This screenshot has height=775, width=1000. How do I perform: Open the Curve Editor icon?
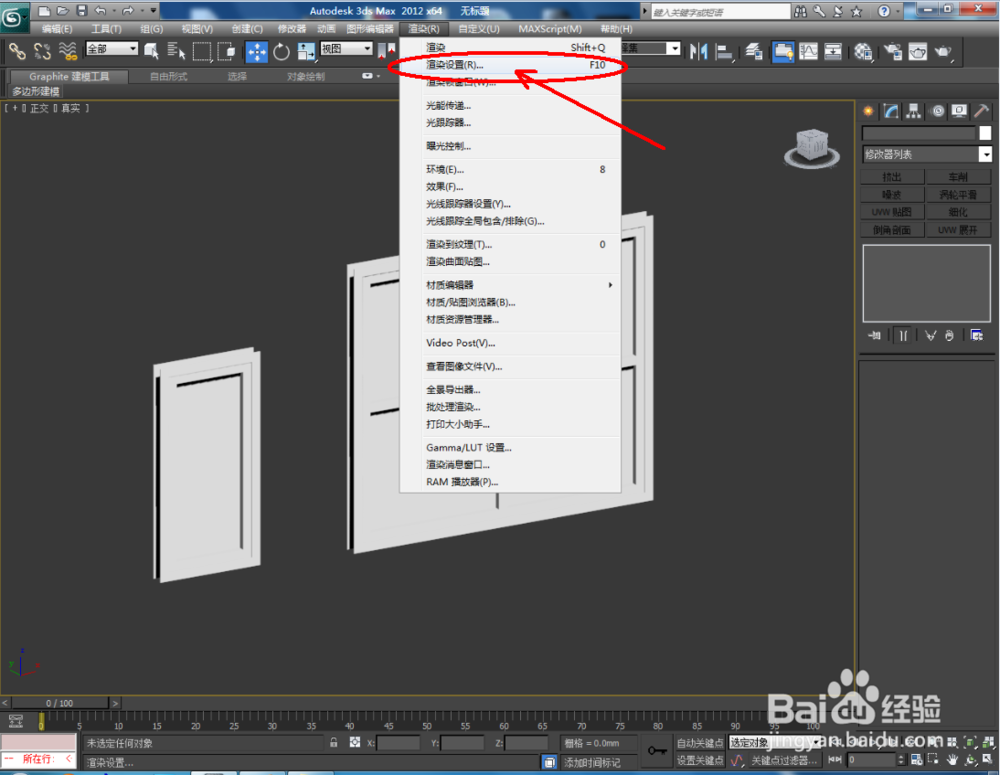pyautogui.click(x=809, y=52)
